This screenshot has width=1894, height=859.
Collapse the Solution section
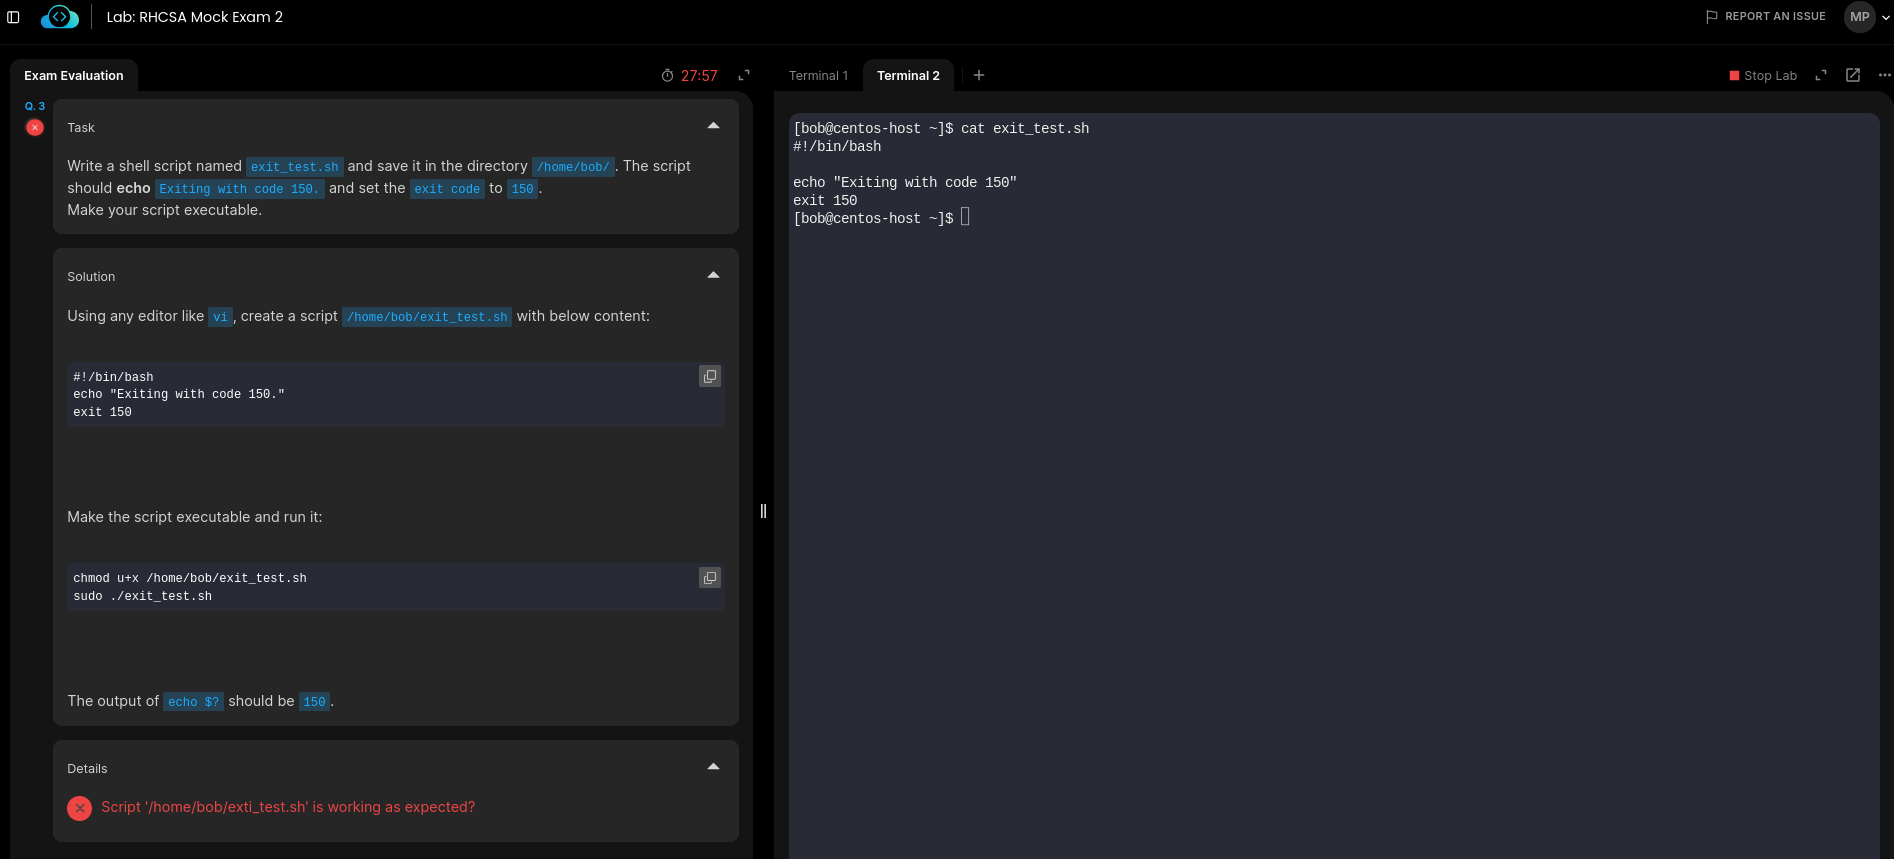coord(713,275)
